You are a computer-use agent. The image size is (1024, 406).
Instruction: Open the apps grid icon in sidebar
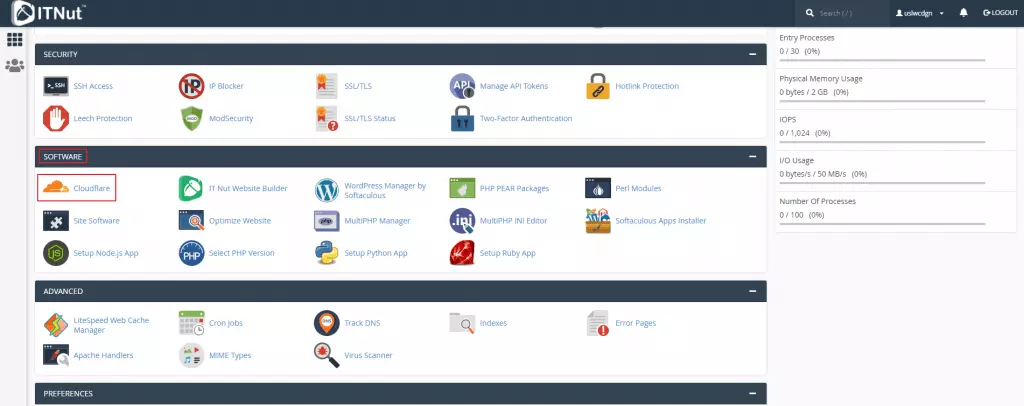[x=14, y=40]
